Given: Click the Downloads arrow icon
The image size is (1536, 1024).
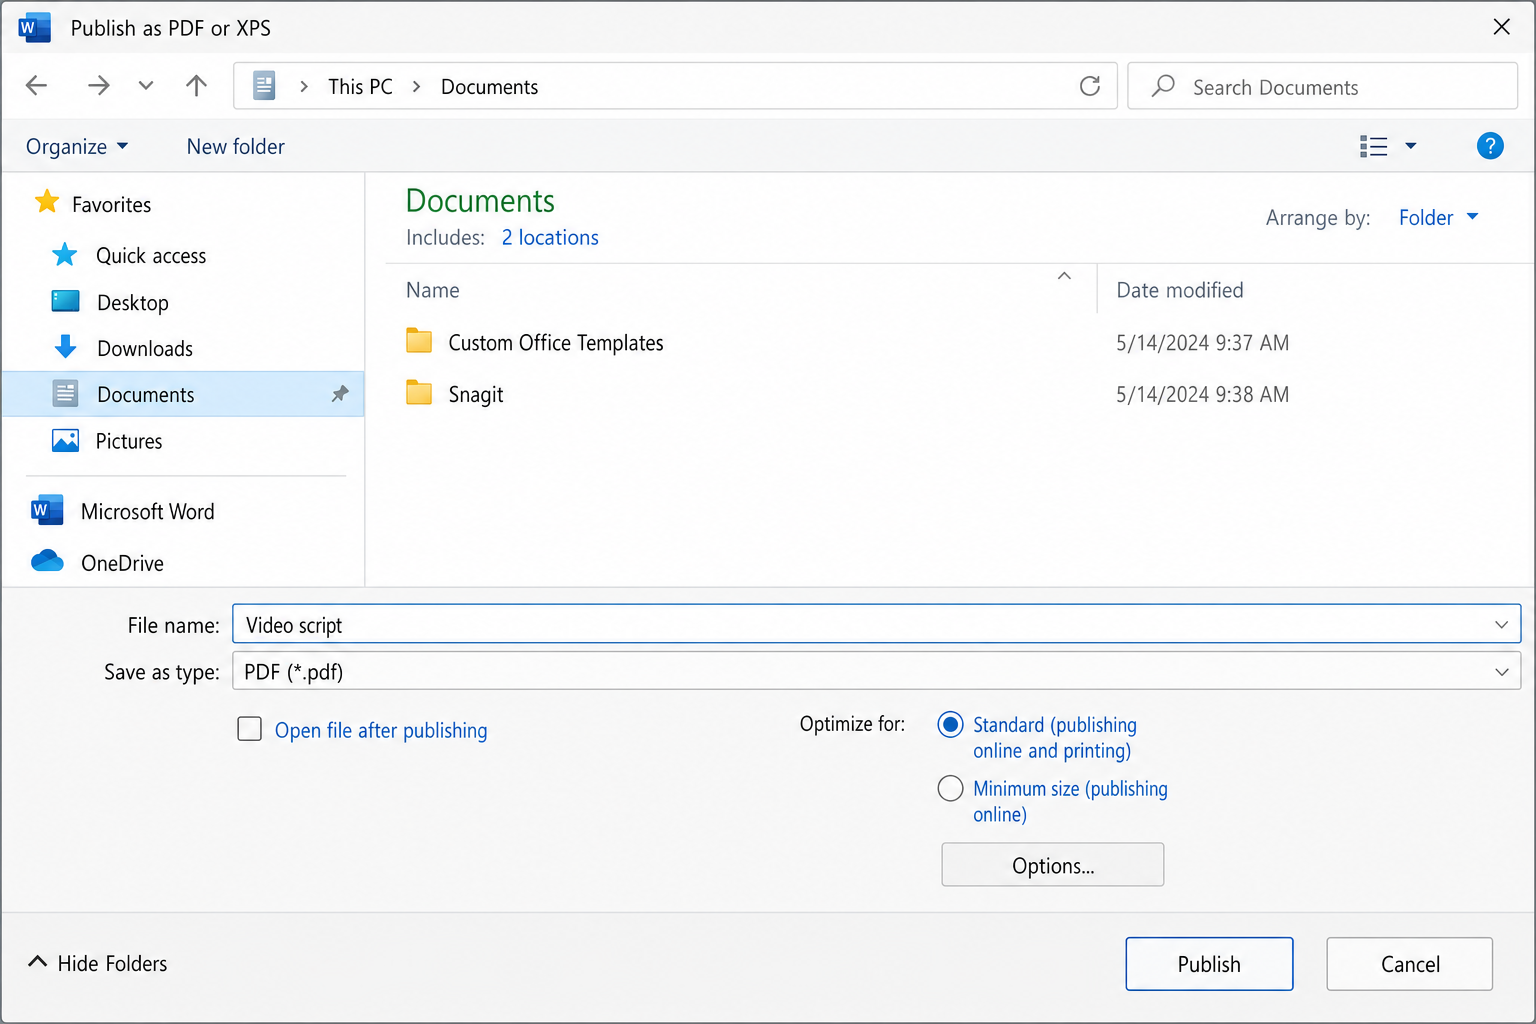Looking at the screenshot, I should click(66, 347).
